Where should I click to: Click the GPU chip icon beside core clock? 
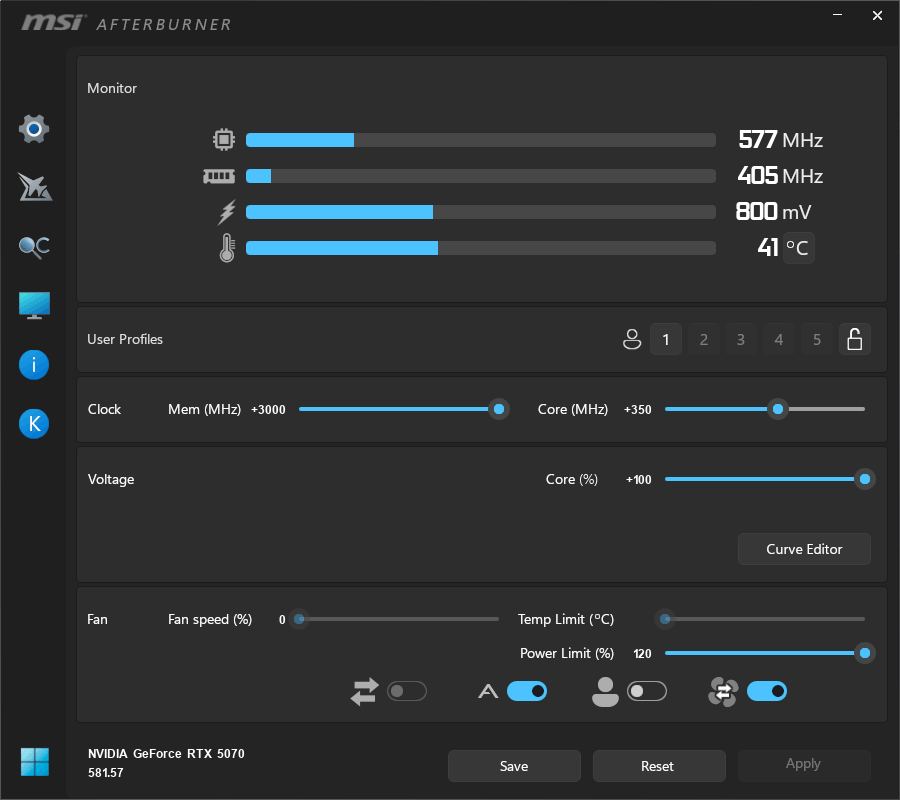pos(224,139)
